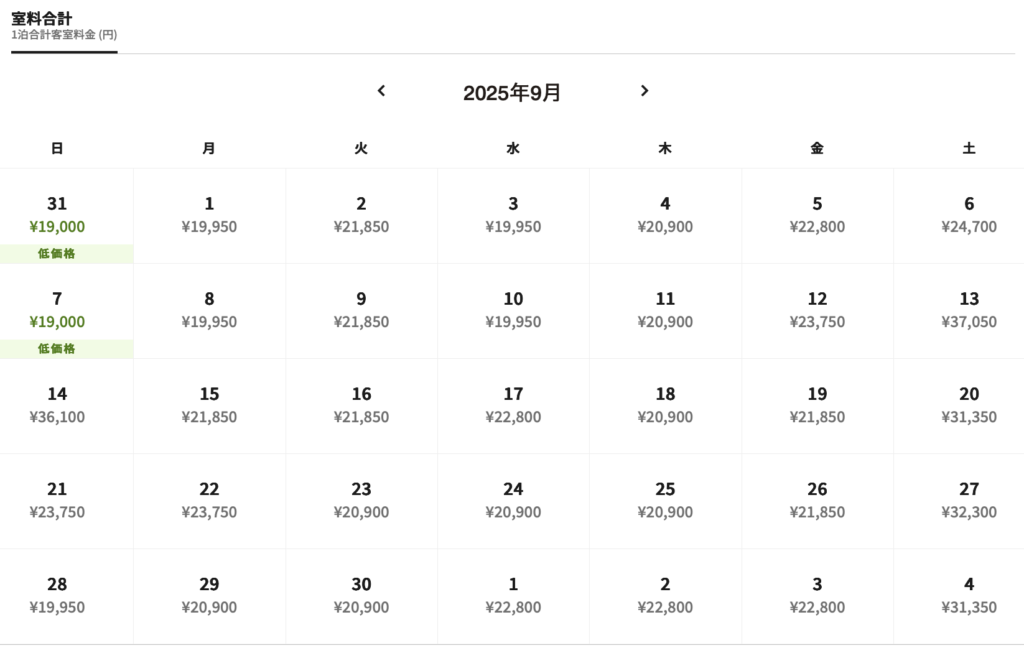
Task: Select September 14 at ¥36,100
Action: point(57,406)
